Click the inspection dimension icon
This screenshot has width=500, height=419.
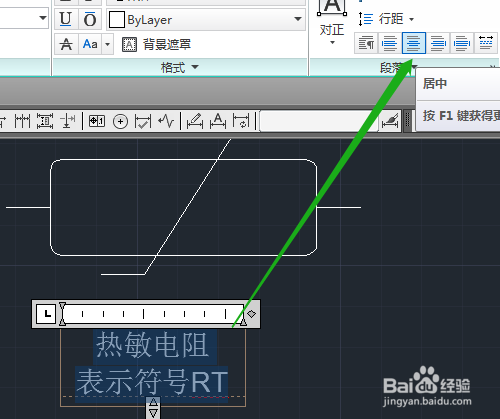click(143, 121)
